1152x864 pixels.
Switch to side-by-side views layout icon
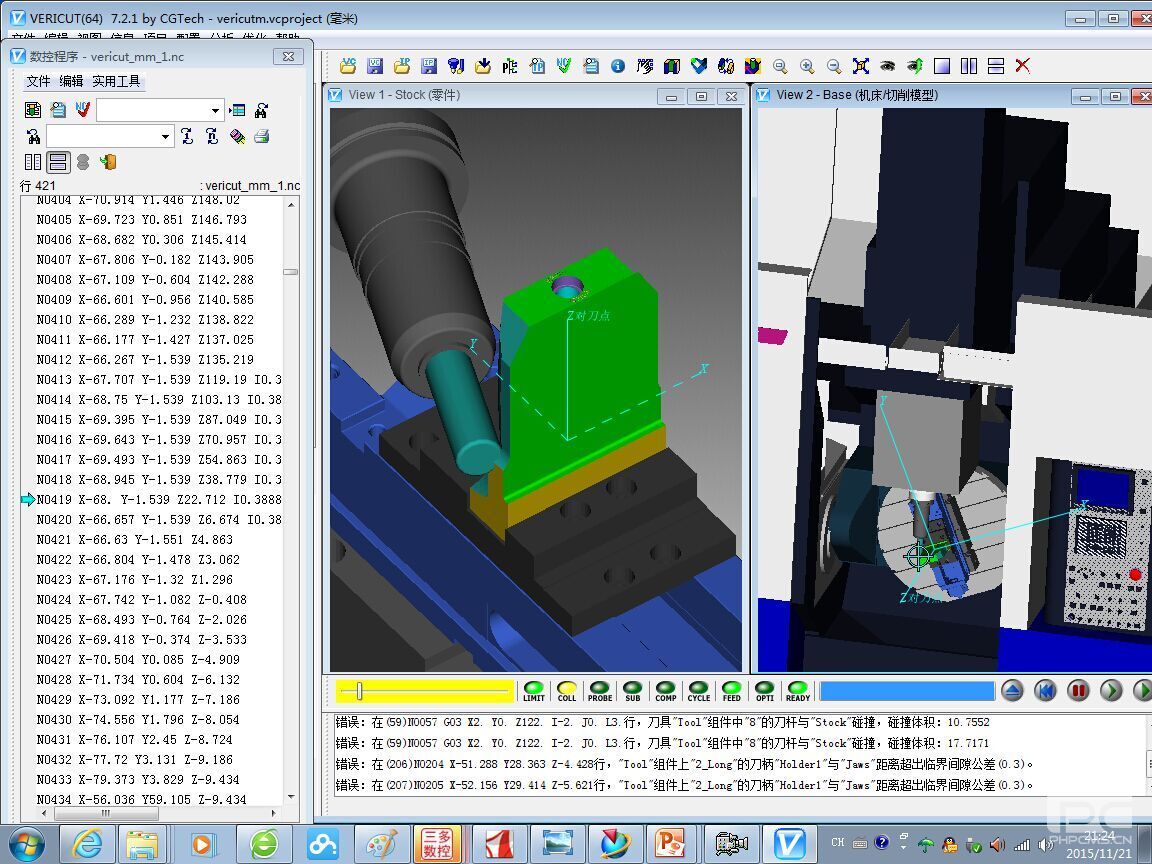(x=969, y=66)
